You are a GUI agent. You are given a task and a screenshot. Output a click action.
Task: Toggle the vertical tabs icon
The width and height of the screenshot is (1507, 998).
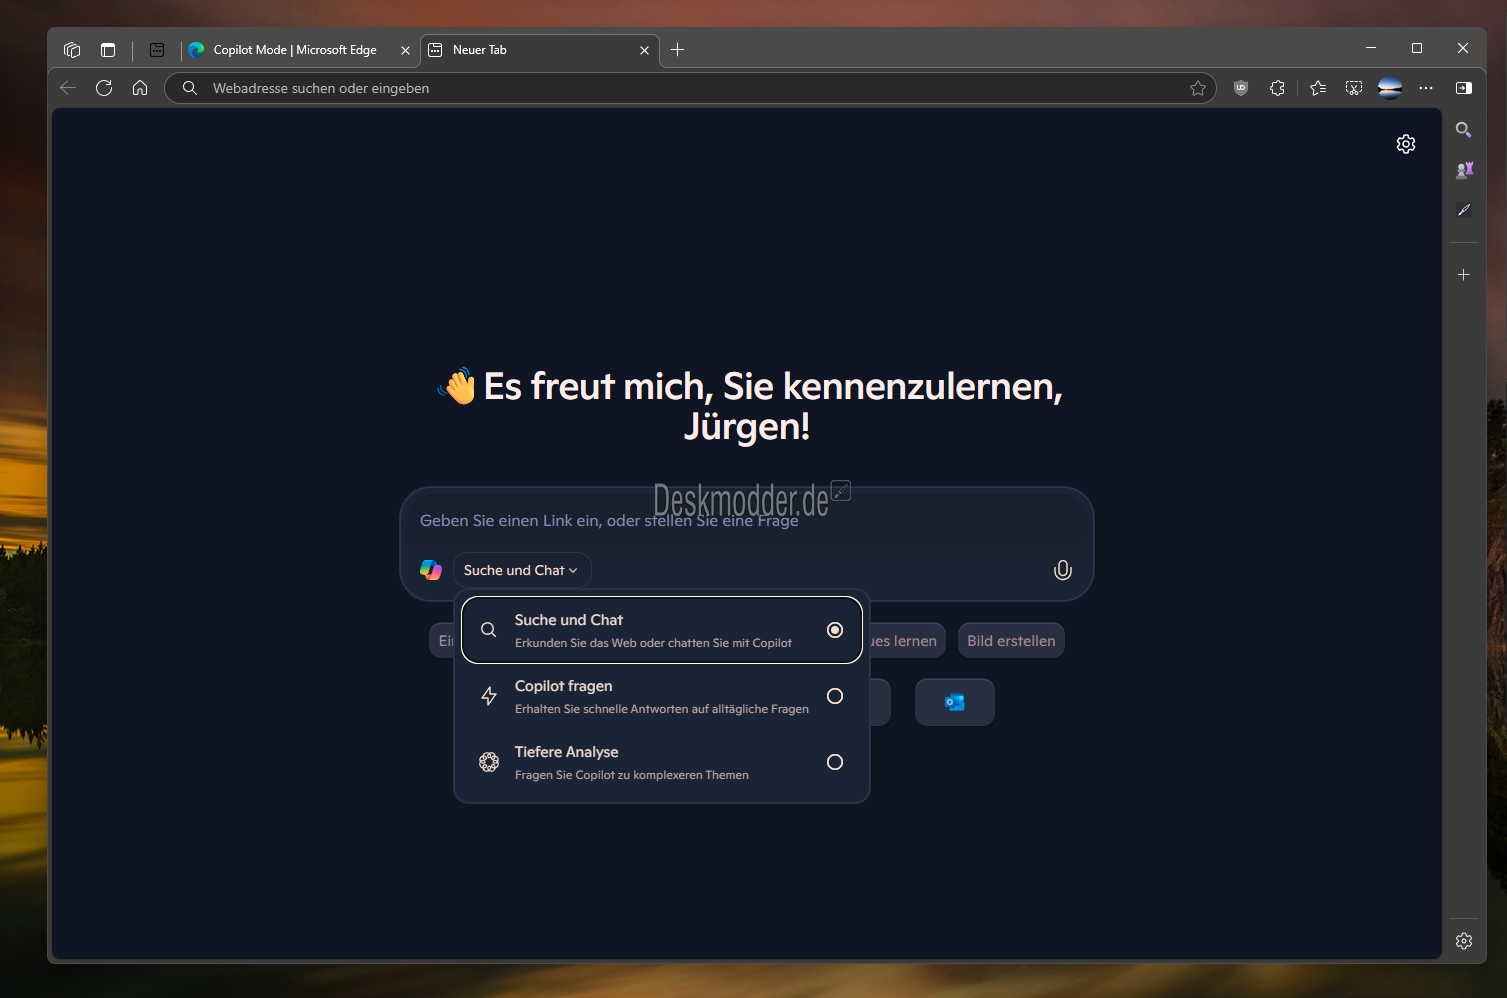point(108,50)
